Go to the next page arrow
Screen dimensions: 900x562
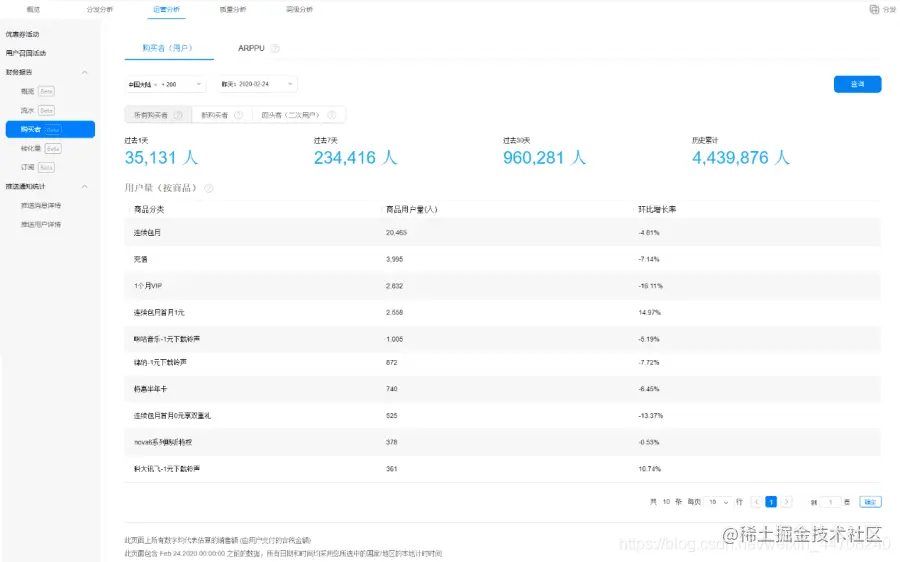[787, 502]
